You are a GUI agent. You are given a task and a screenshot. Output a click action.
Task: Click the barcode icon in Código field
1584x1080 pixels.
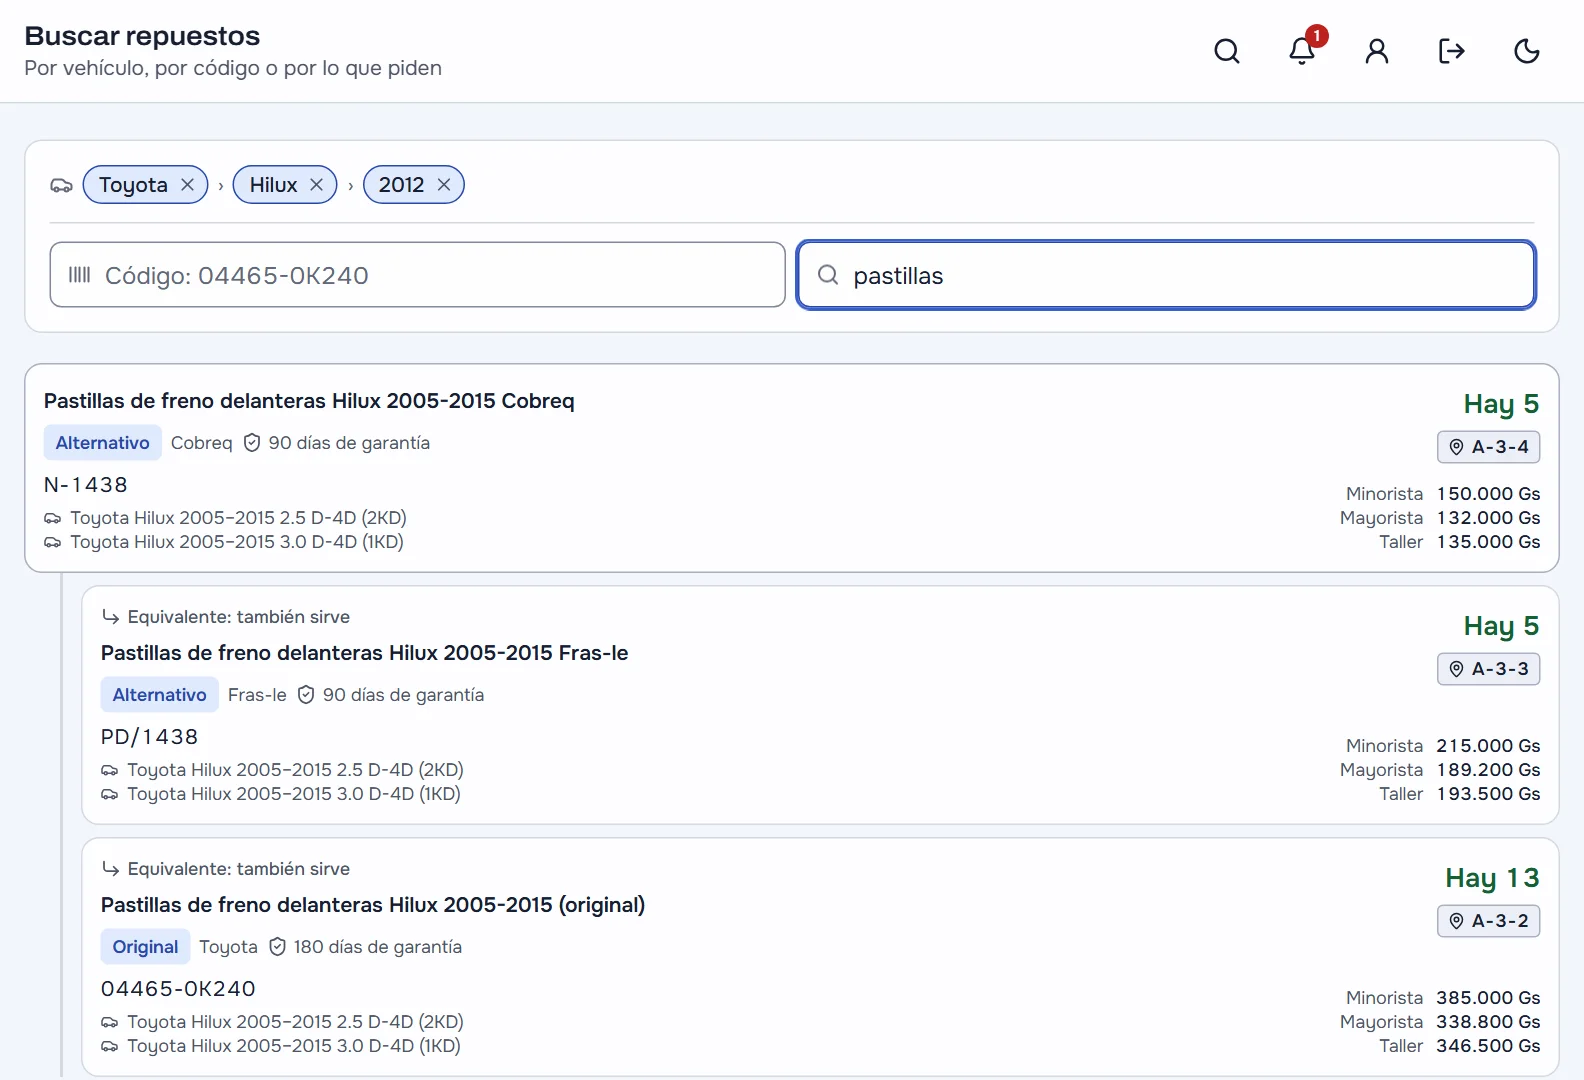coord(79,275)
